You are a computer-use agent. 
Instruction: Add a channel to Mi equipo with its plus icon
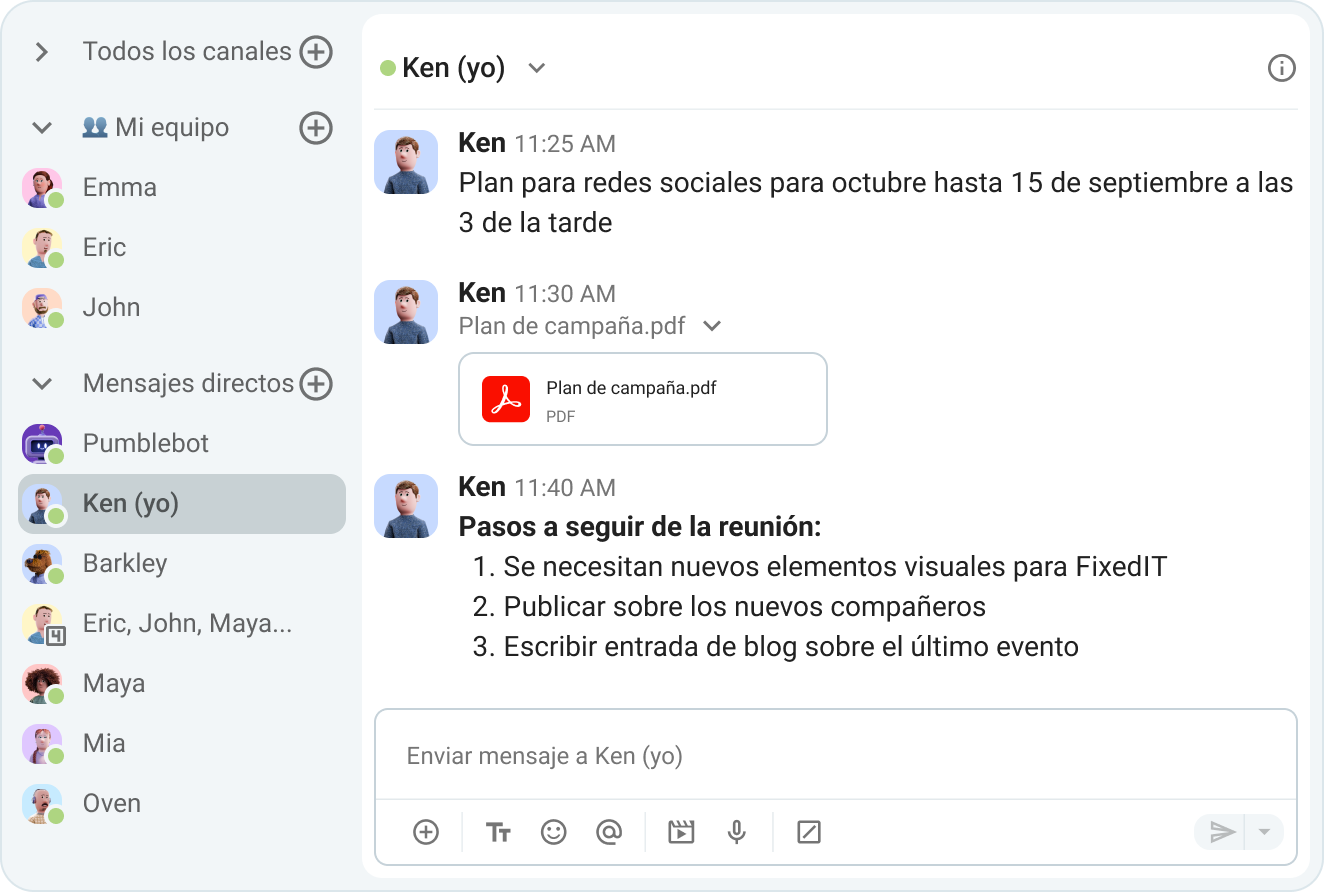(x=316, y=128)
